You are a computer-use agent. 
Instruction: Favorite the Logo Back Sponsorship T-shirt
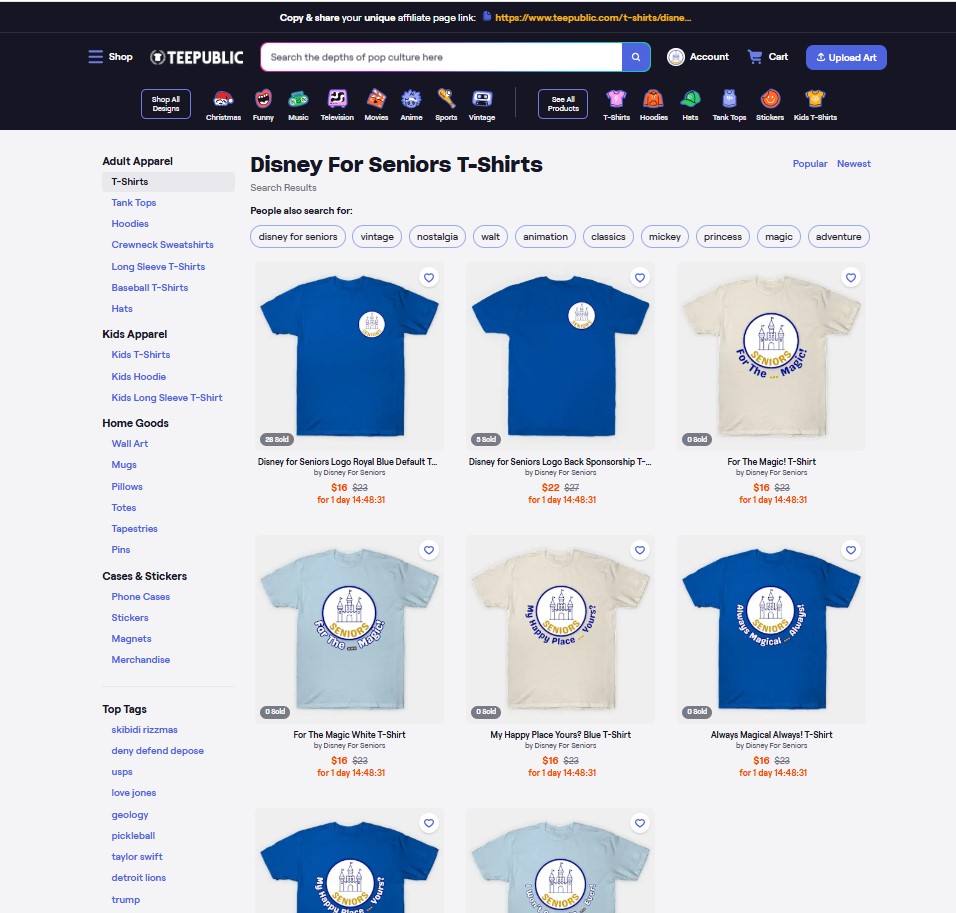point(640,277)
